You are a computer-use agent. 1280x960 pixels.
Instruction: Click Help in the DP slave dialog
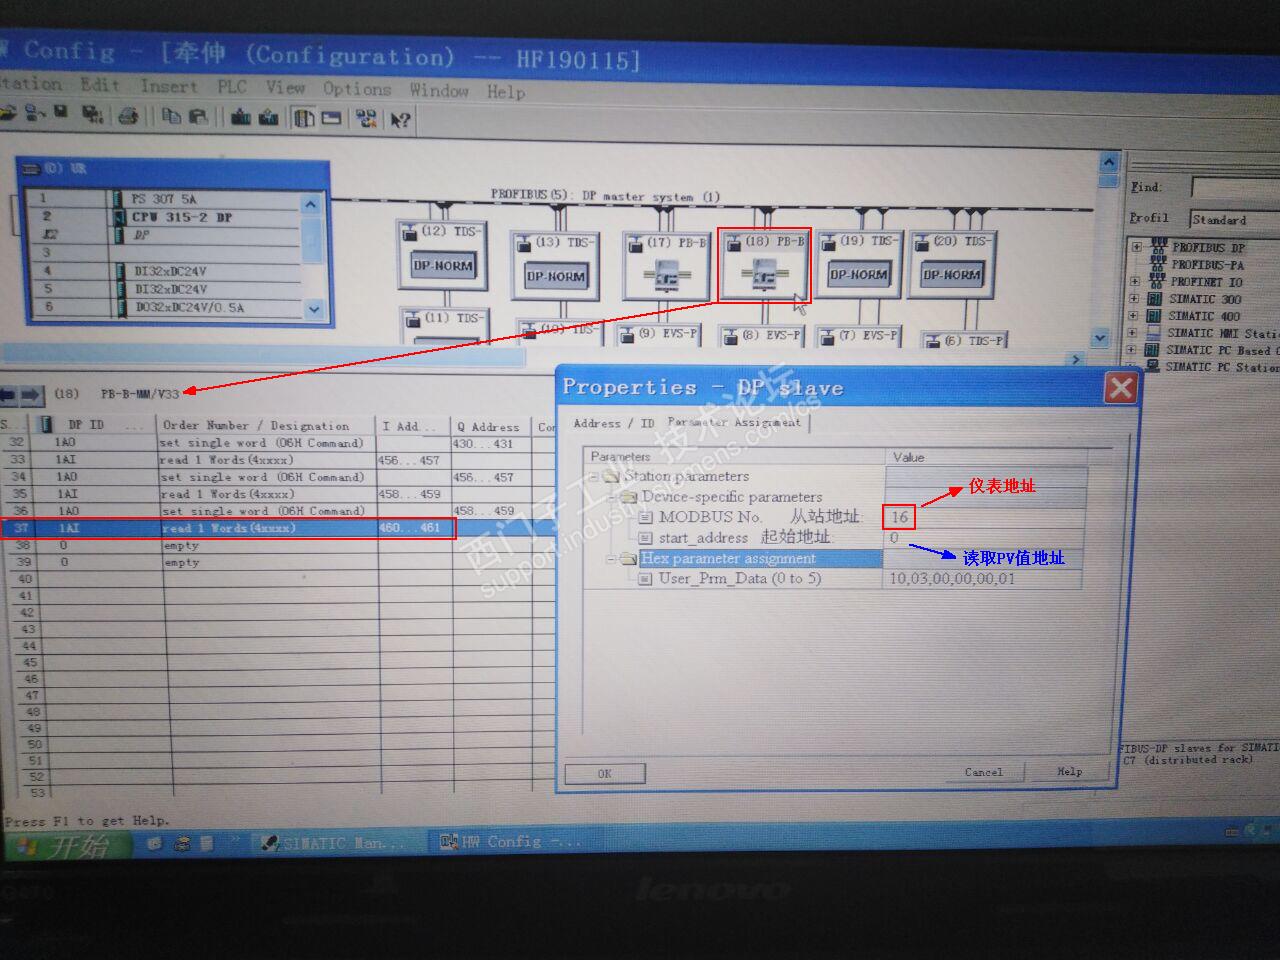pos(1070,771)
